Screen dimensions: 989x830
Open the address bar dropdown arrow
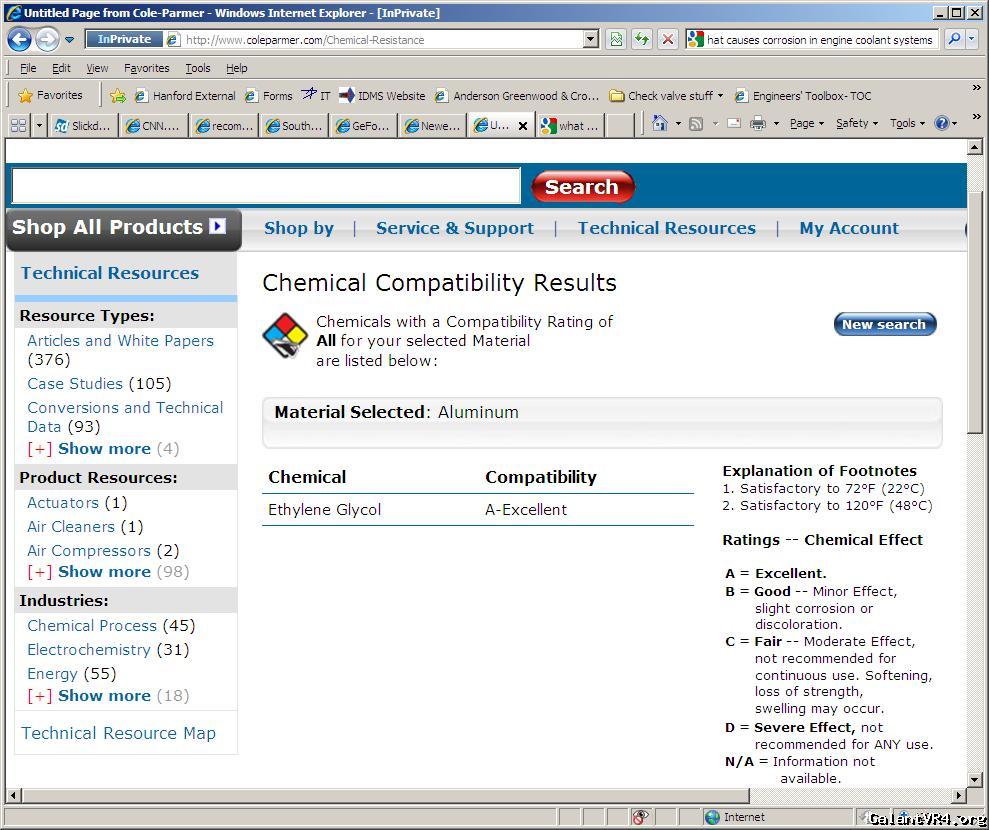point(590,39)
